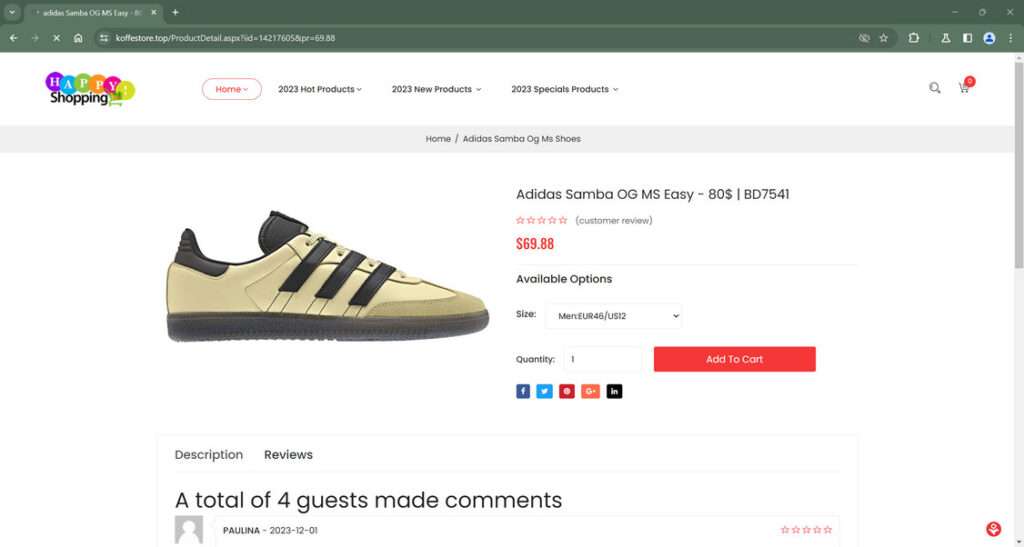Screen dimensions: 1024x547
Task: Click into the Quantity input field
Action: (x=603, y=359)
